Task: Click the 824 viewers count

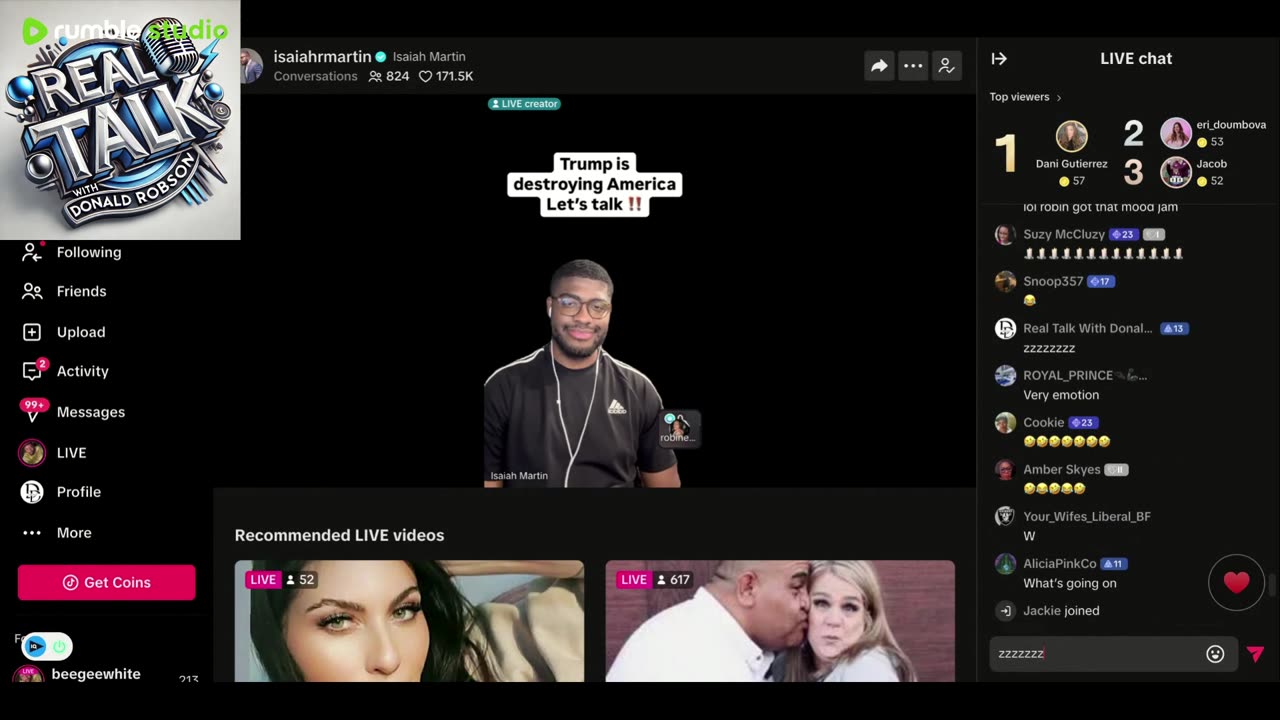Action: pos(389,77)
